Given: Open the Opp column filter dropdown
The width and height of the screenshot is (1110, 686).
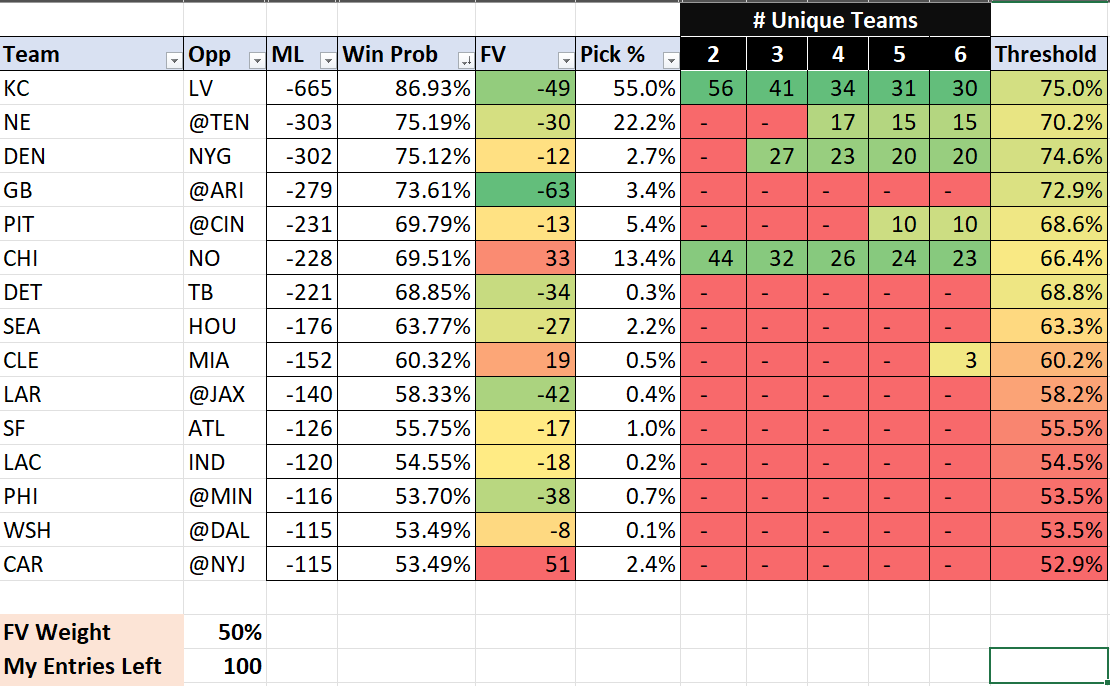Looking at the screenshot, I should [x=255, y=56].
